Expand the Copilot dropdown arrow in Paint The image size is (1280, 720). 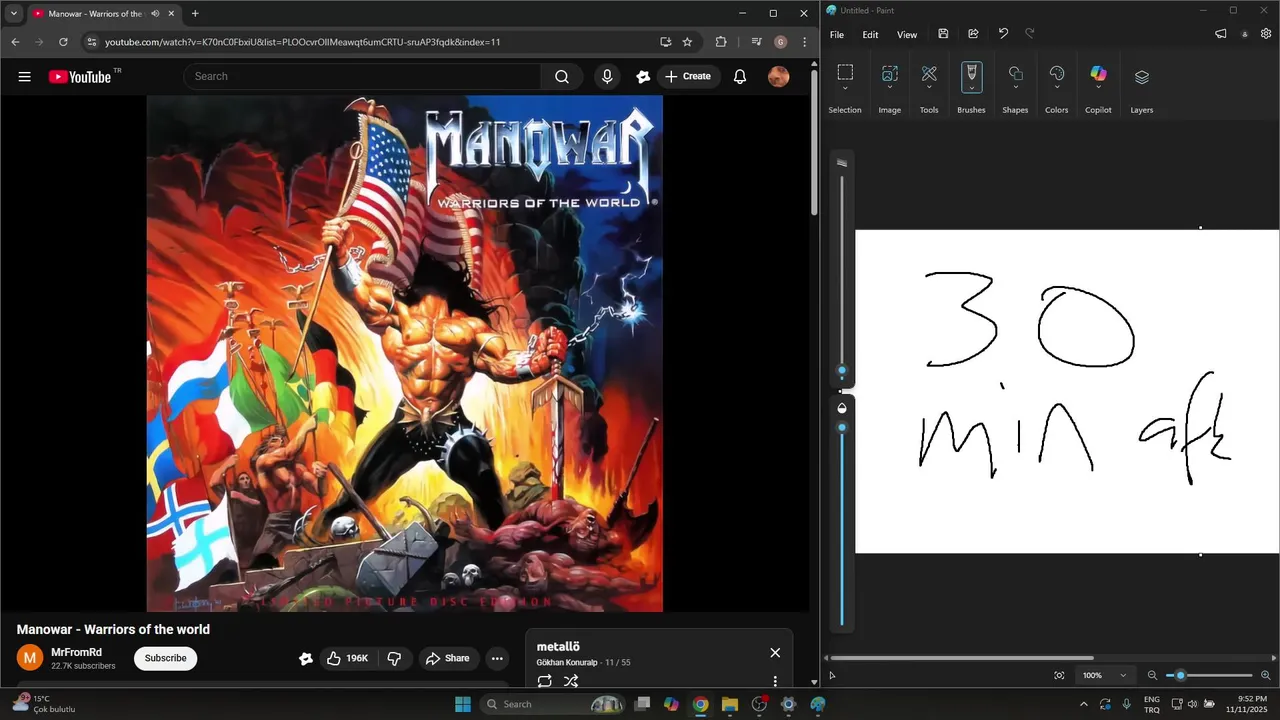click(1098, 88)
